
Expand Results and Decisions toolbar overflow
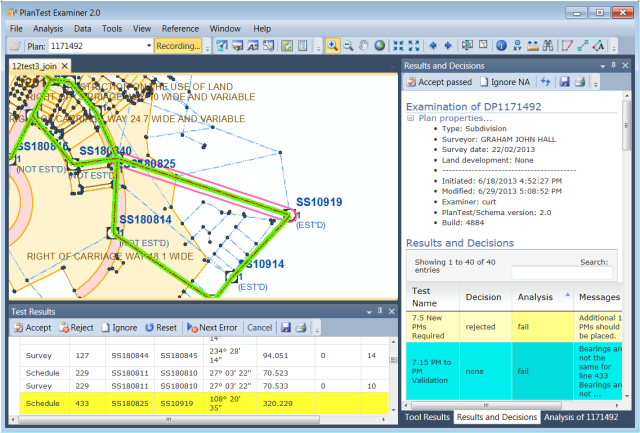[x=596, y=84]
